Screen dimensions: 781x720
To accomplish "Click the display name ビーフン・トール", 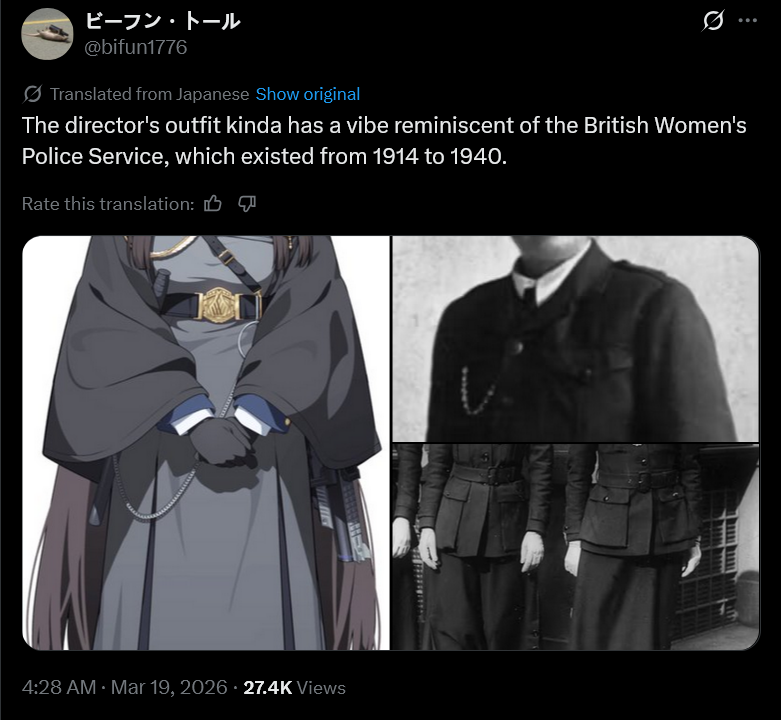I will pos(162,21).
